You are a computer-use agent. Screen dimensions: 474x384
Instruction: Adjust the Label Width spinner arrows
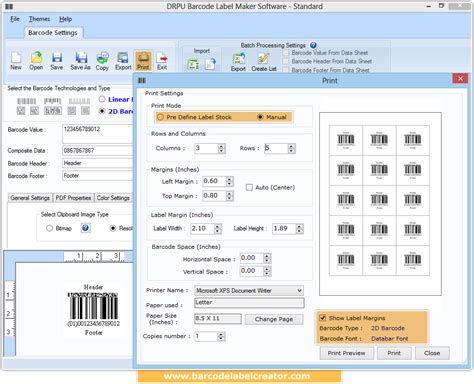tap(218, 229)
